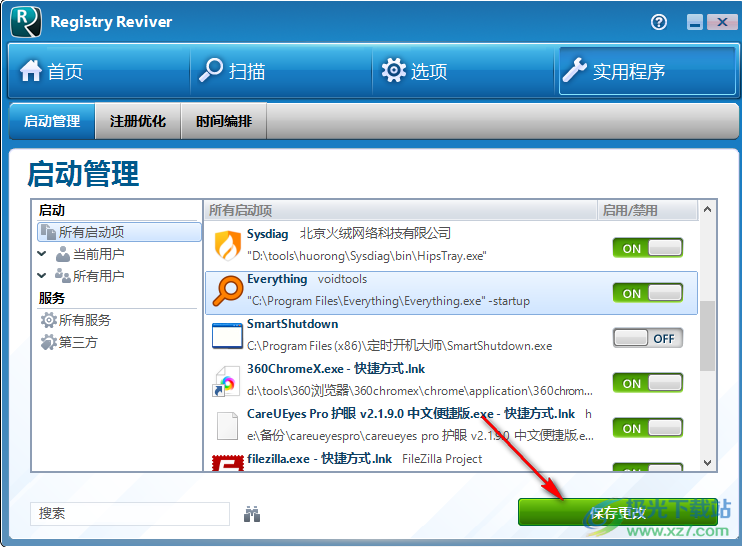
Task: Select the Sysdiag entry name
Action: [x=267, y=234]
